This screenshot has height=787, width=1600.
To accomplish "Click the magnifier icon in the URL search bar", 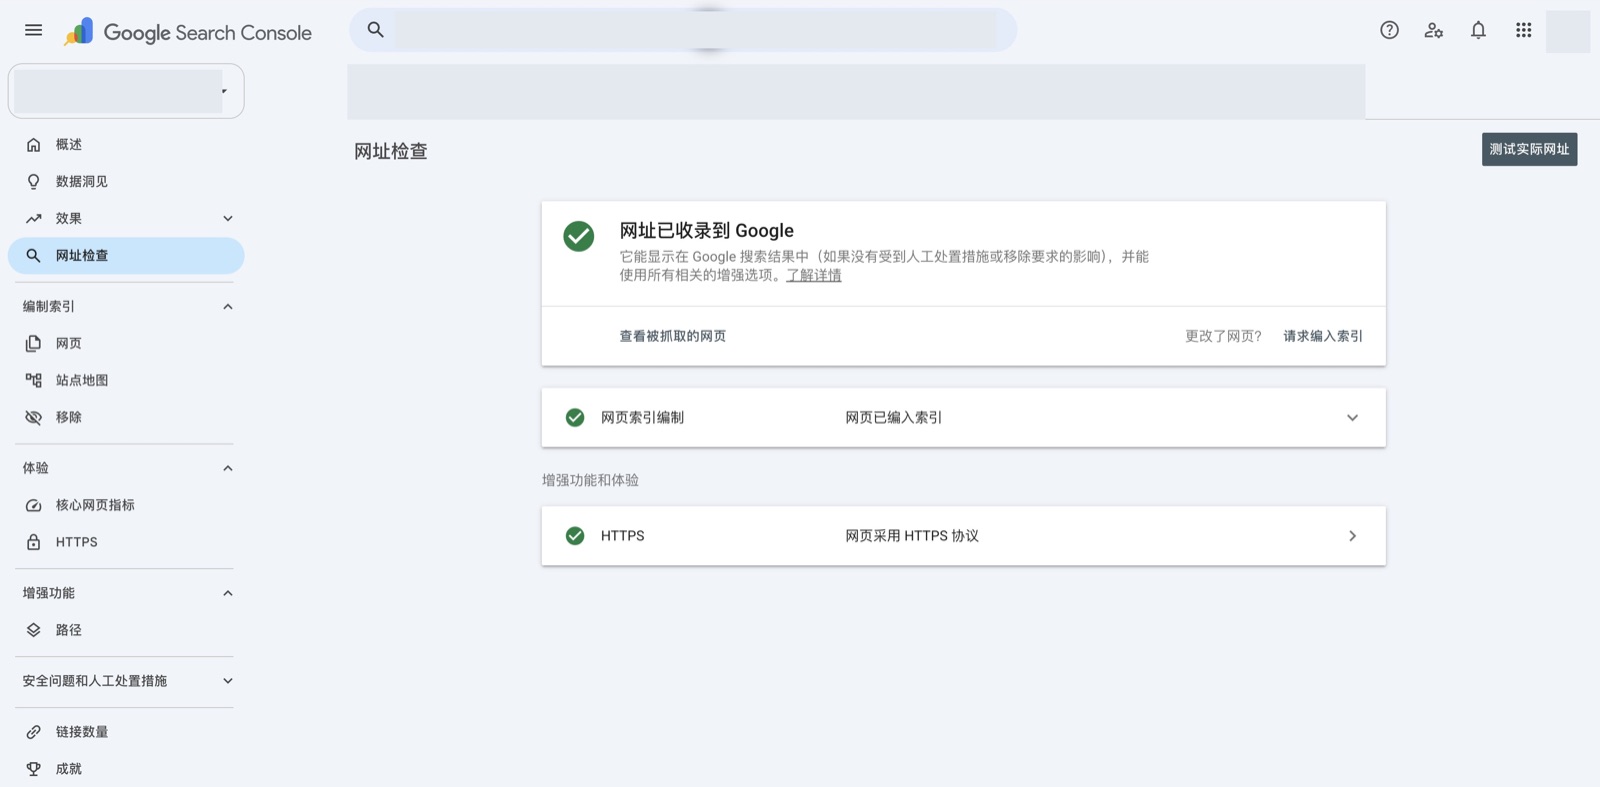I will tap(376, 30).
